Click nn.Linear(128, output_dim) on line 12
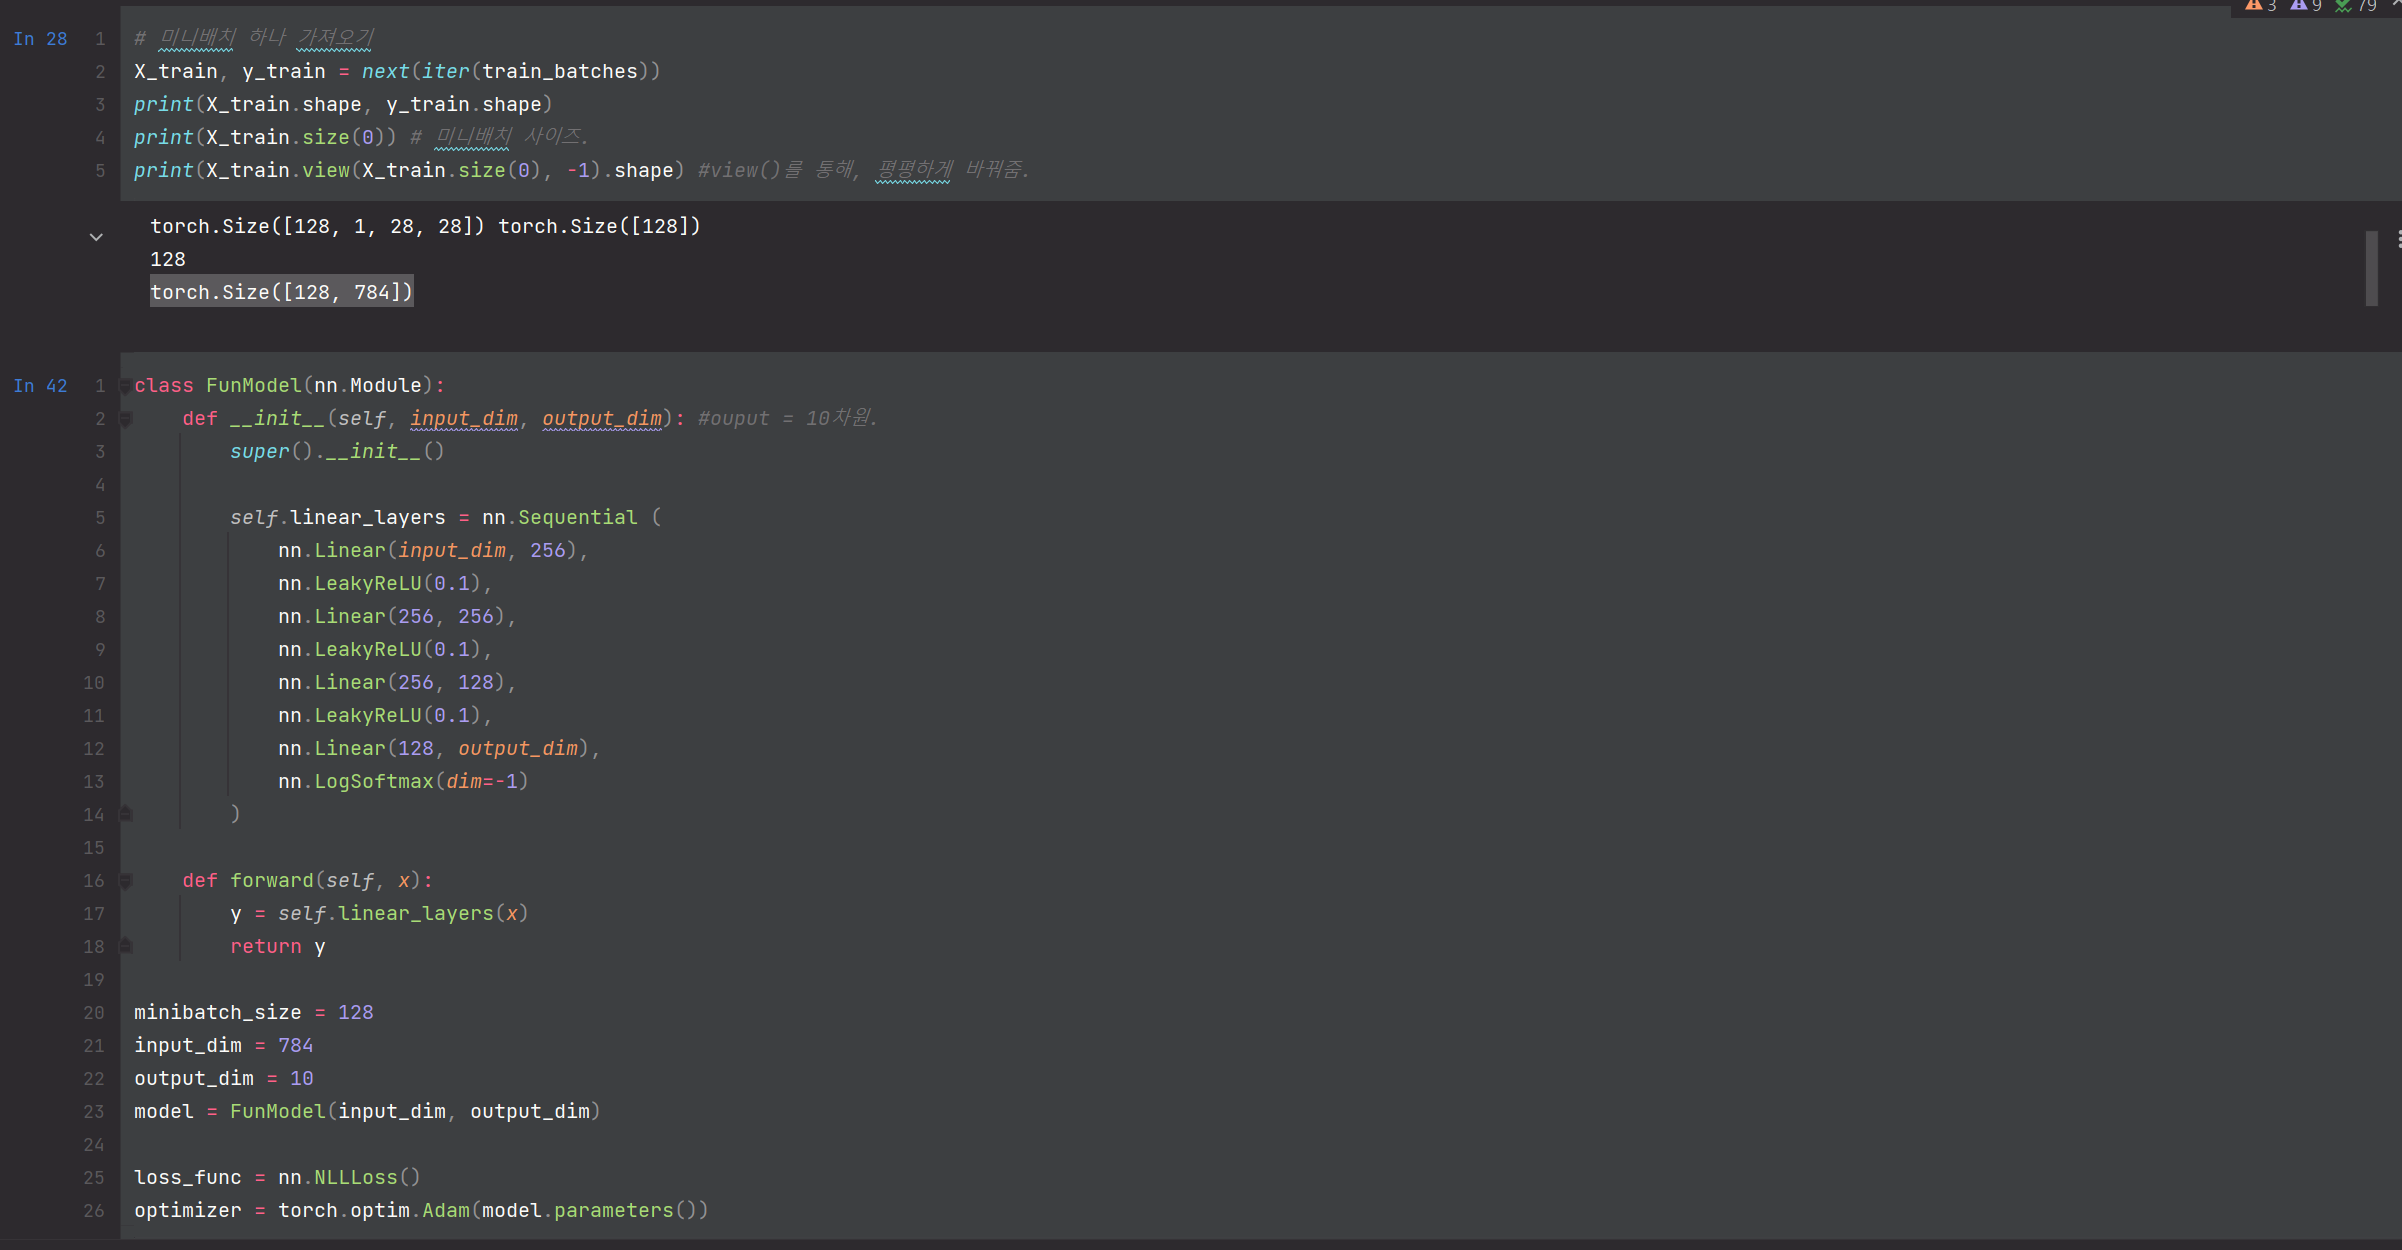Image resolution: width=2402 pixels, height=1250 pixels. coord(434,749)
